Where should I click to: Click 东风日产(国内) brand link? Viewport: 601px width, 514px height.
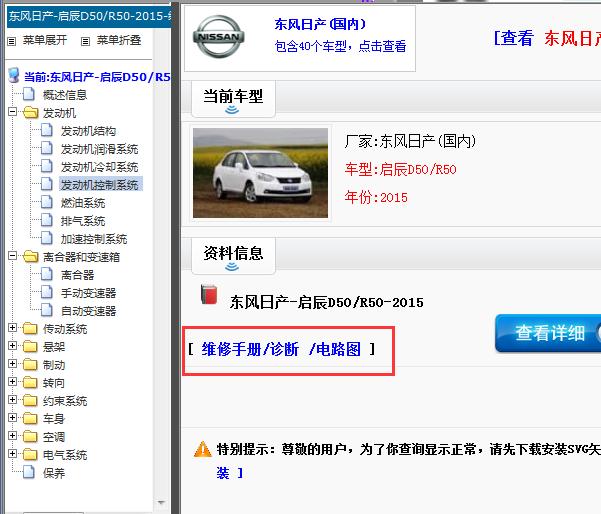point(320,24)
